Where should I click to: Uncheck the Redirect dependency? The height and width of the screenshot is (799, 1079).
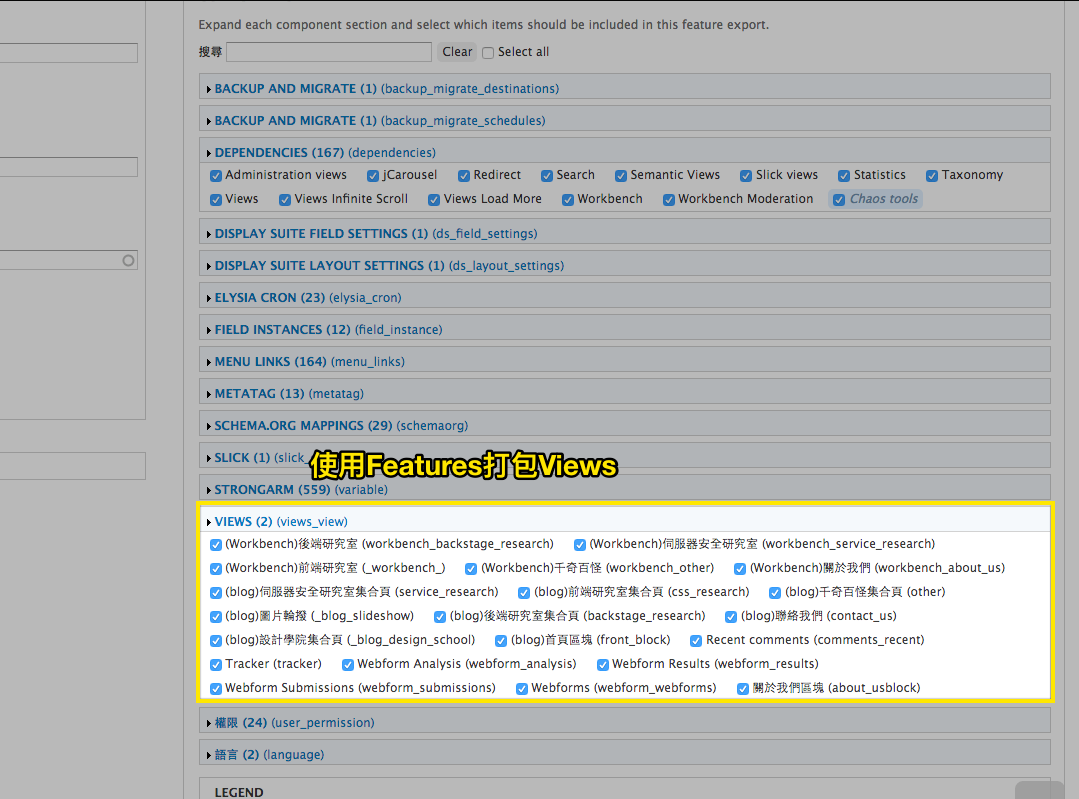point(464,176)
